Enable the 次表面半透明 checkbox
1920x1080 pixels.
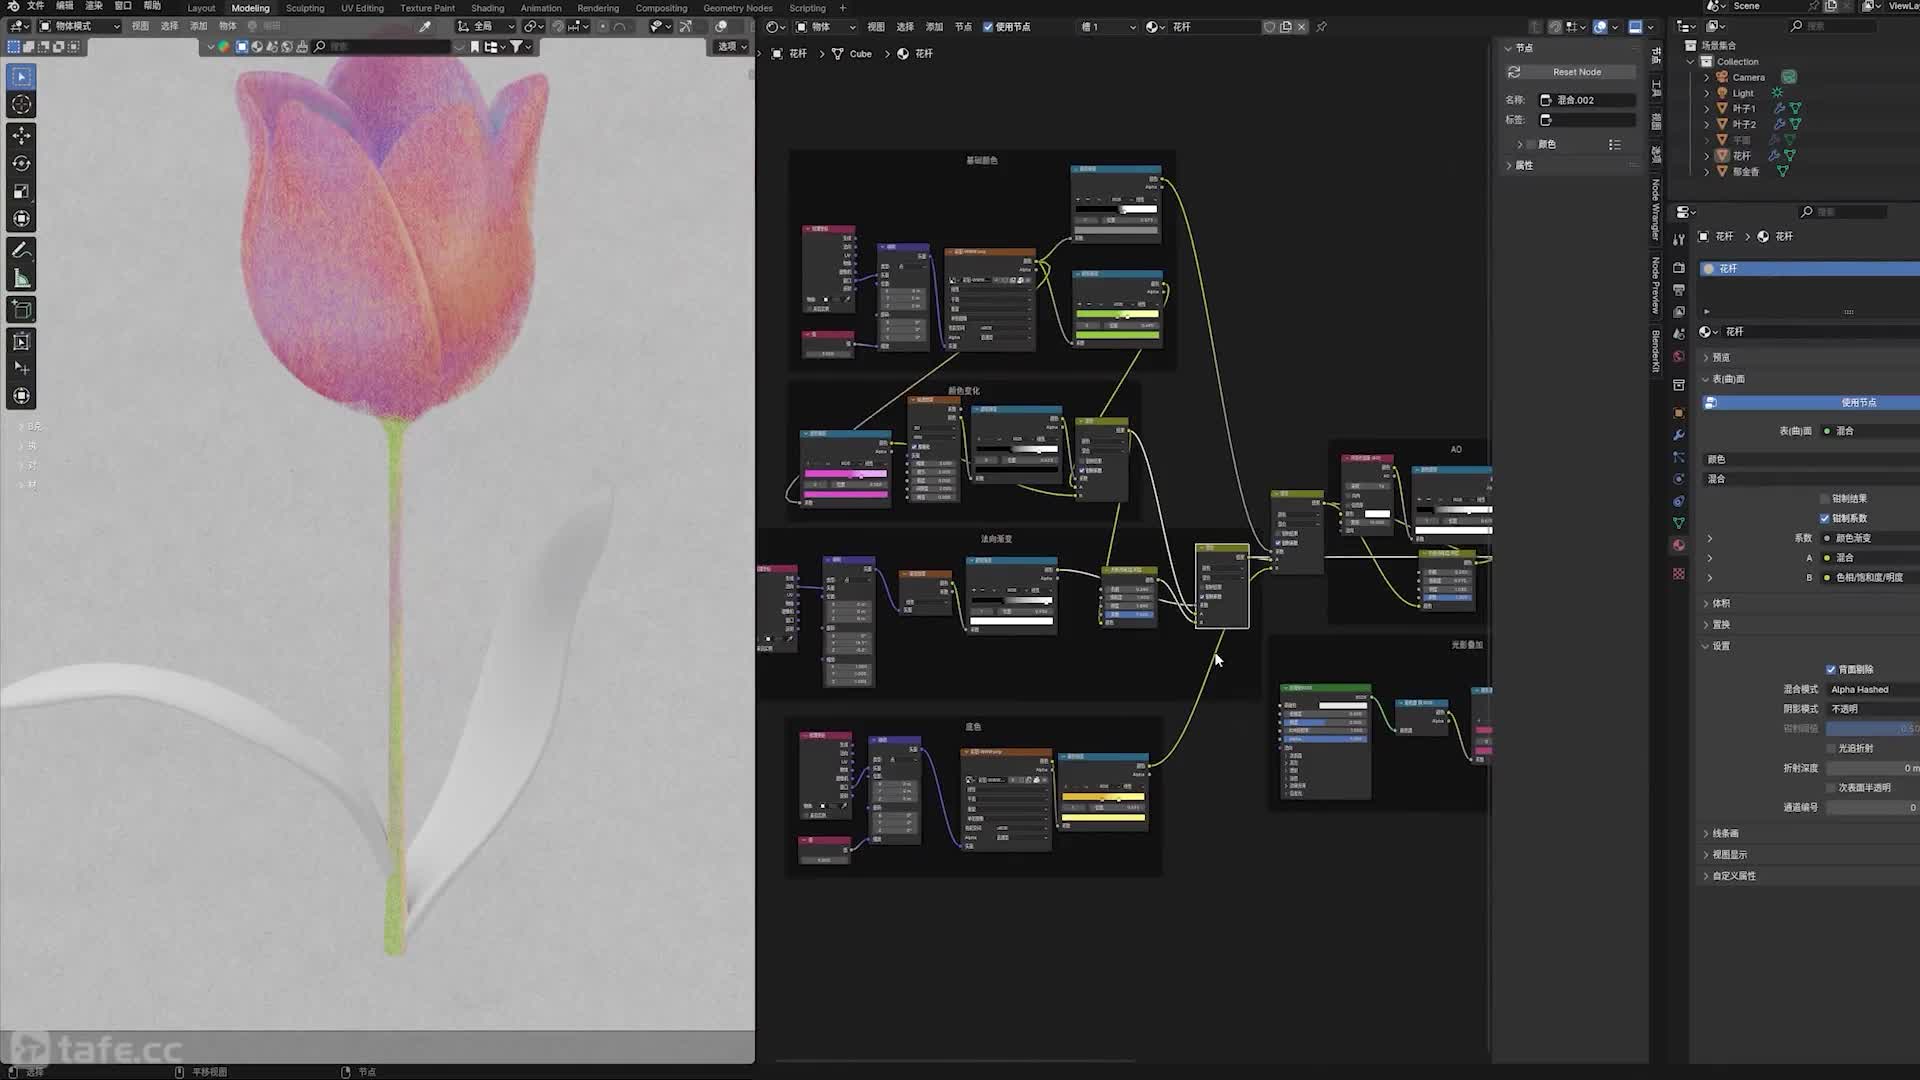1831,787
